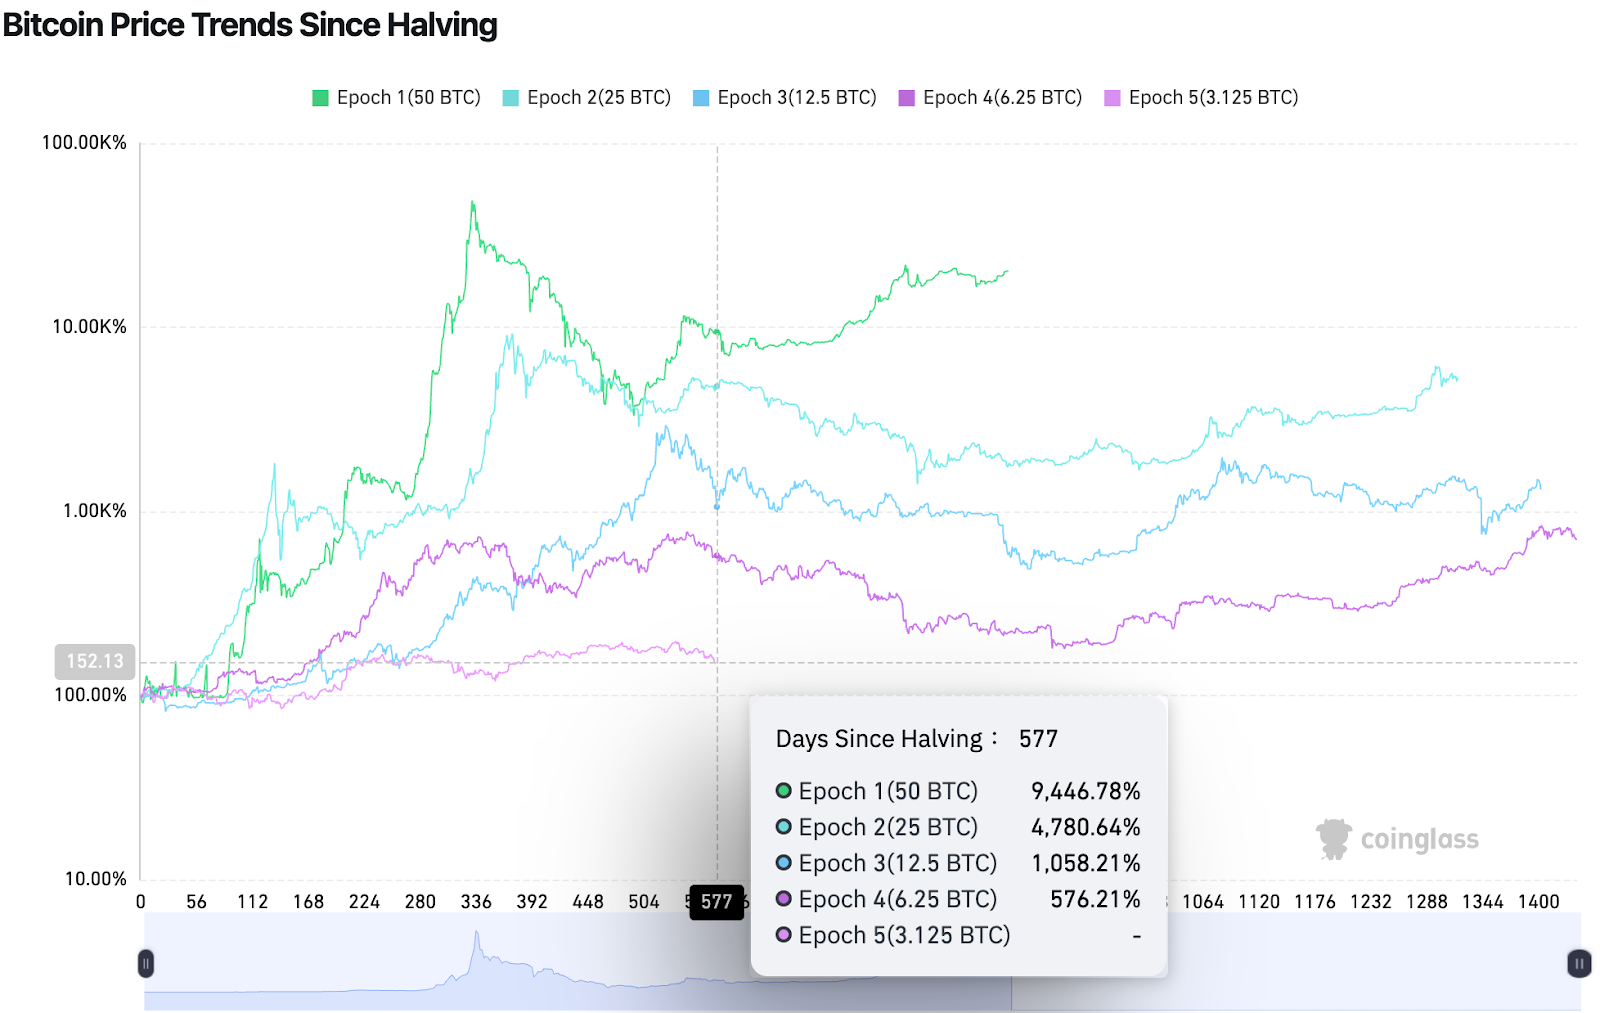Select the 1.00K% y-axis label
The width and height of the screenshot is (1600, 1013).
95,510
